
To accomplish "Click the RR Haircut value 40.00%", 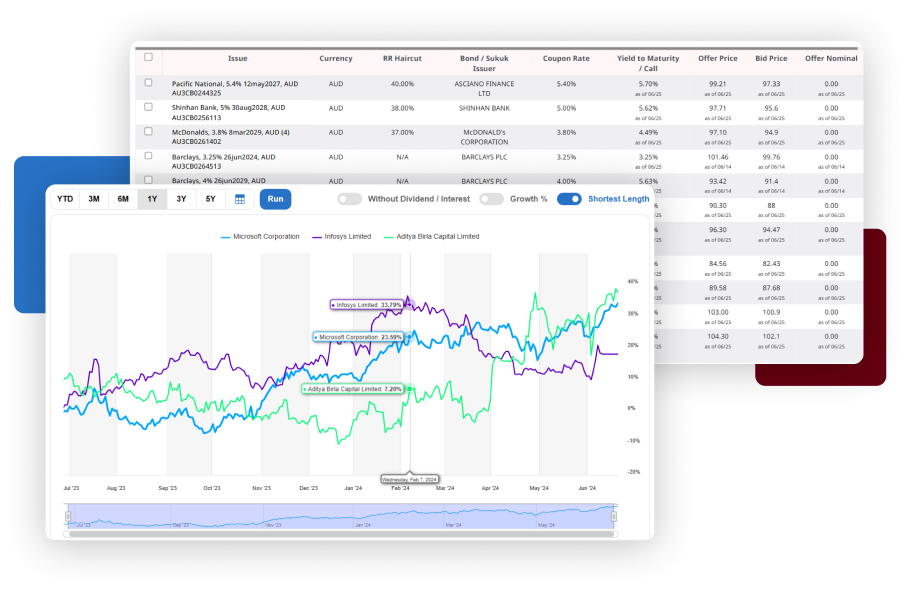I will [x=402, y=84].
